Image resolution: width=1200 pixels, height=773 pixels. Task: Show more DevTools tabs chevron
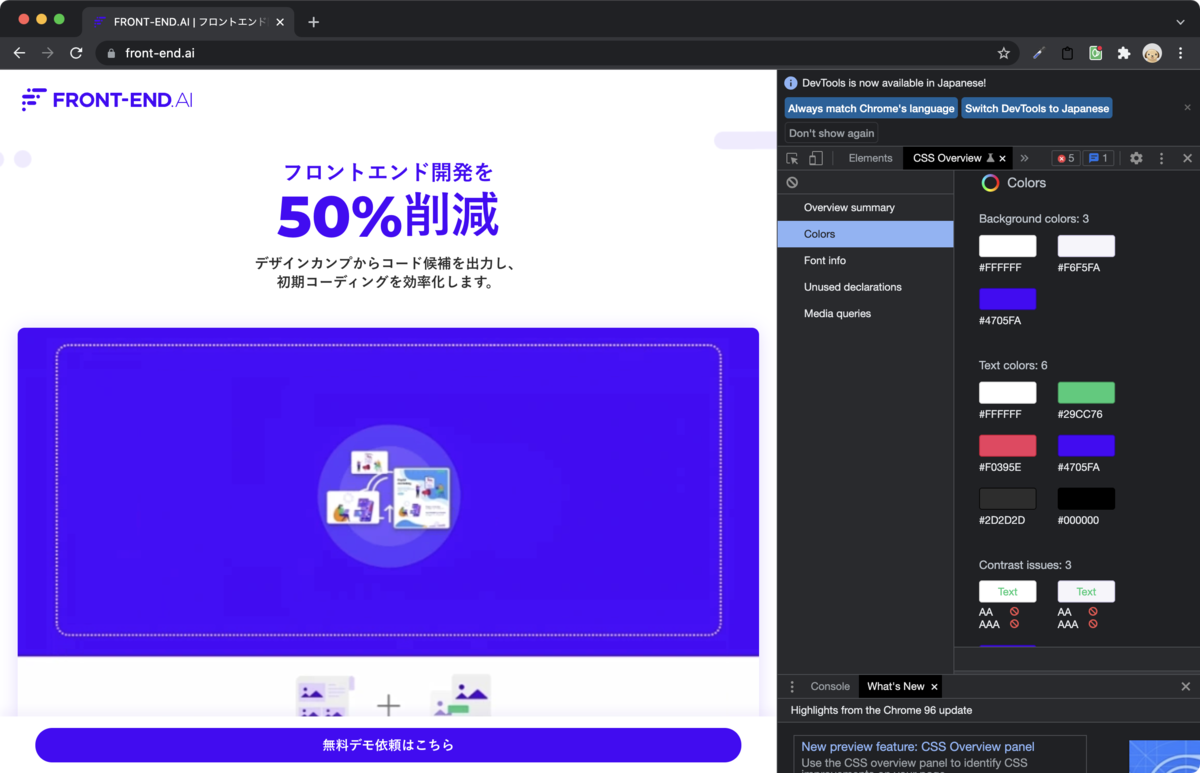(x=1024, y=158)
